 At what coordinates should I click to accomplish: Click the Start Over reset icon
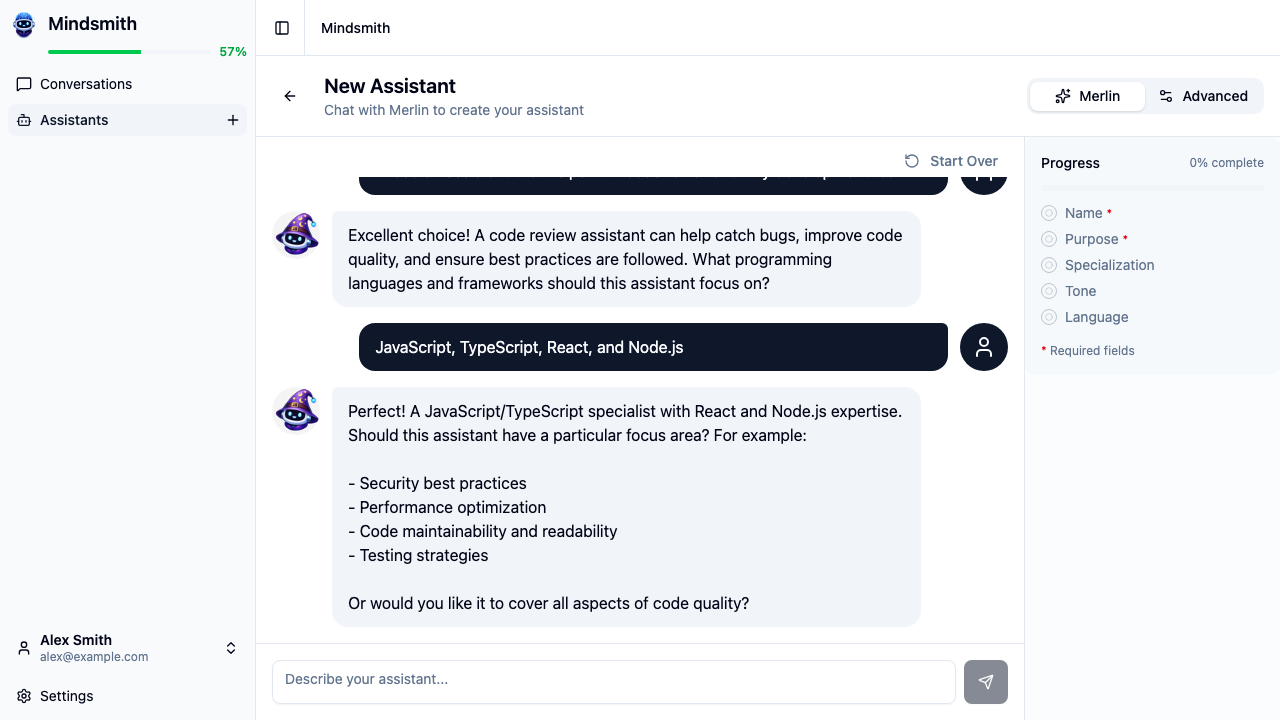911,160
